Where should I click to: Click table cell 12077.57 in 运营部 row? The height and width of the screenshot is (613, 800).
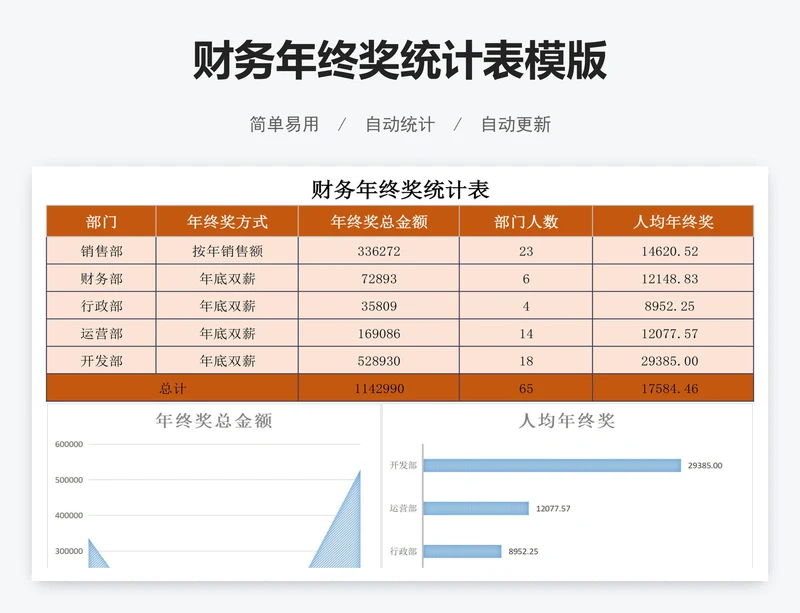tap(673, 333)
